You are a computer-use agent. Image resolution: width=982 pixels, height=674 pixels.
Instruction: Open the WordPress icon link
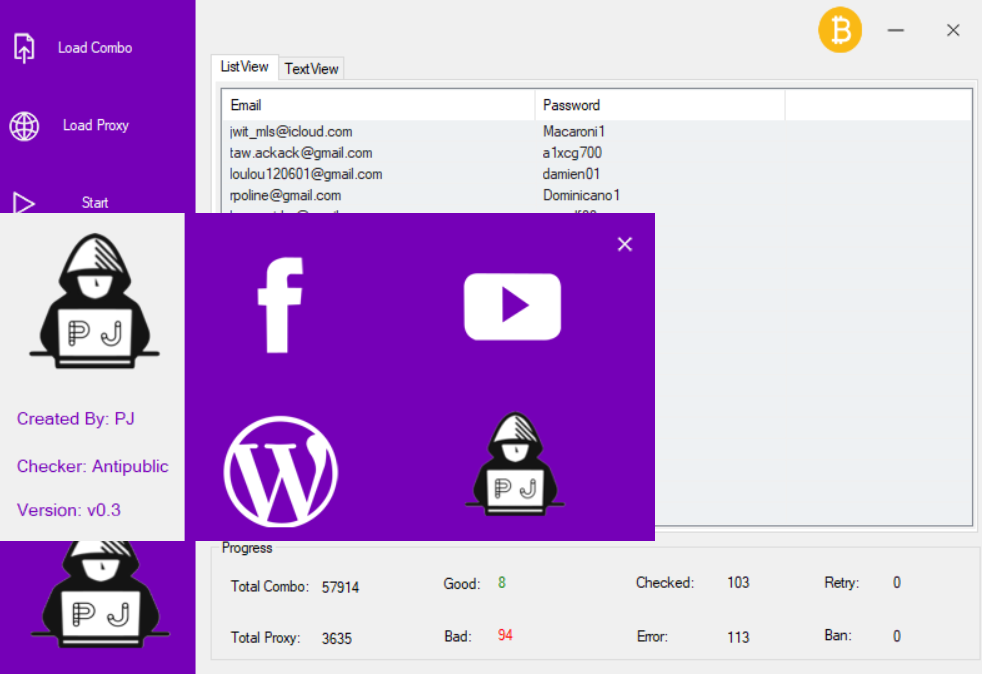(x=281, y=471)
